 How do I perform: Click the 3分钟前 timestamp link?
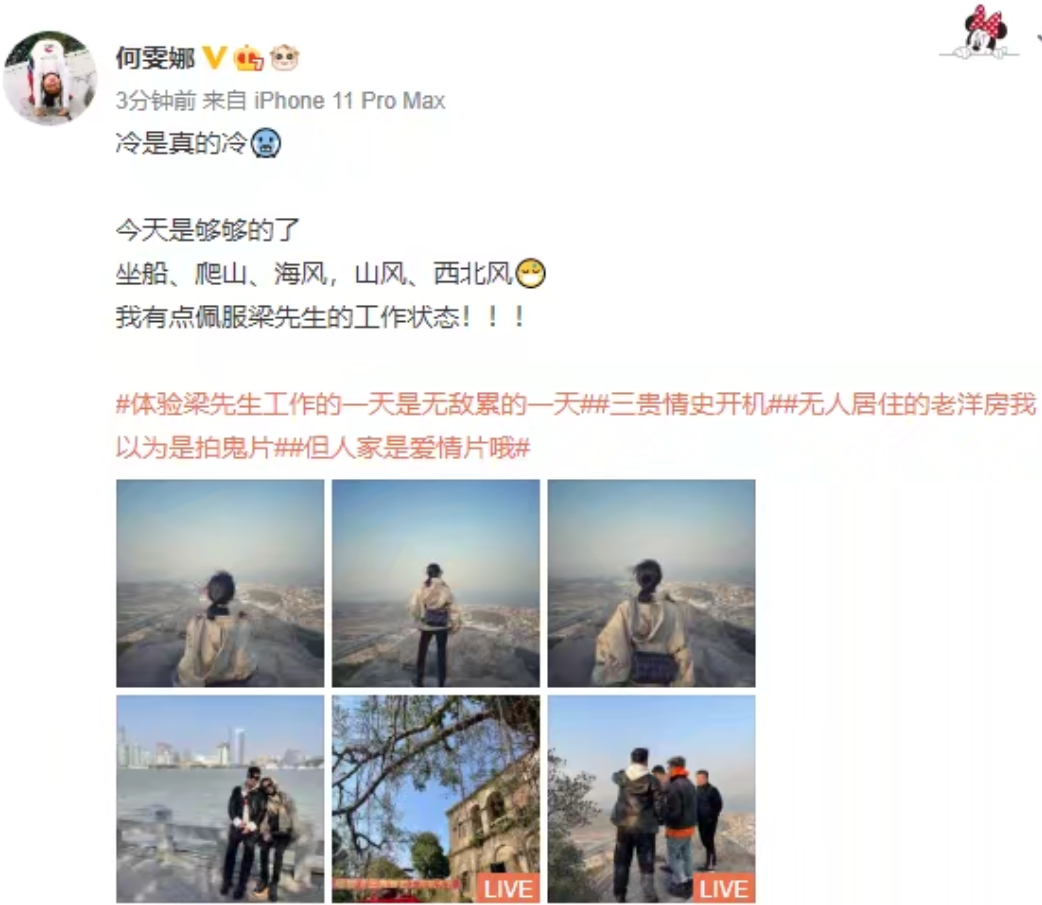tap(156, 101)
